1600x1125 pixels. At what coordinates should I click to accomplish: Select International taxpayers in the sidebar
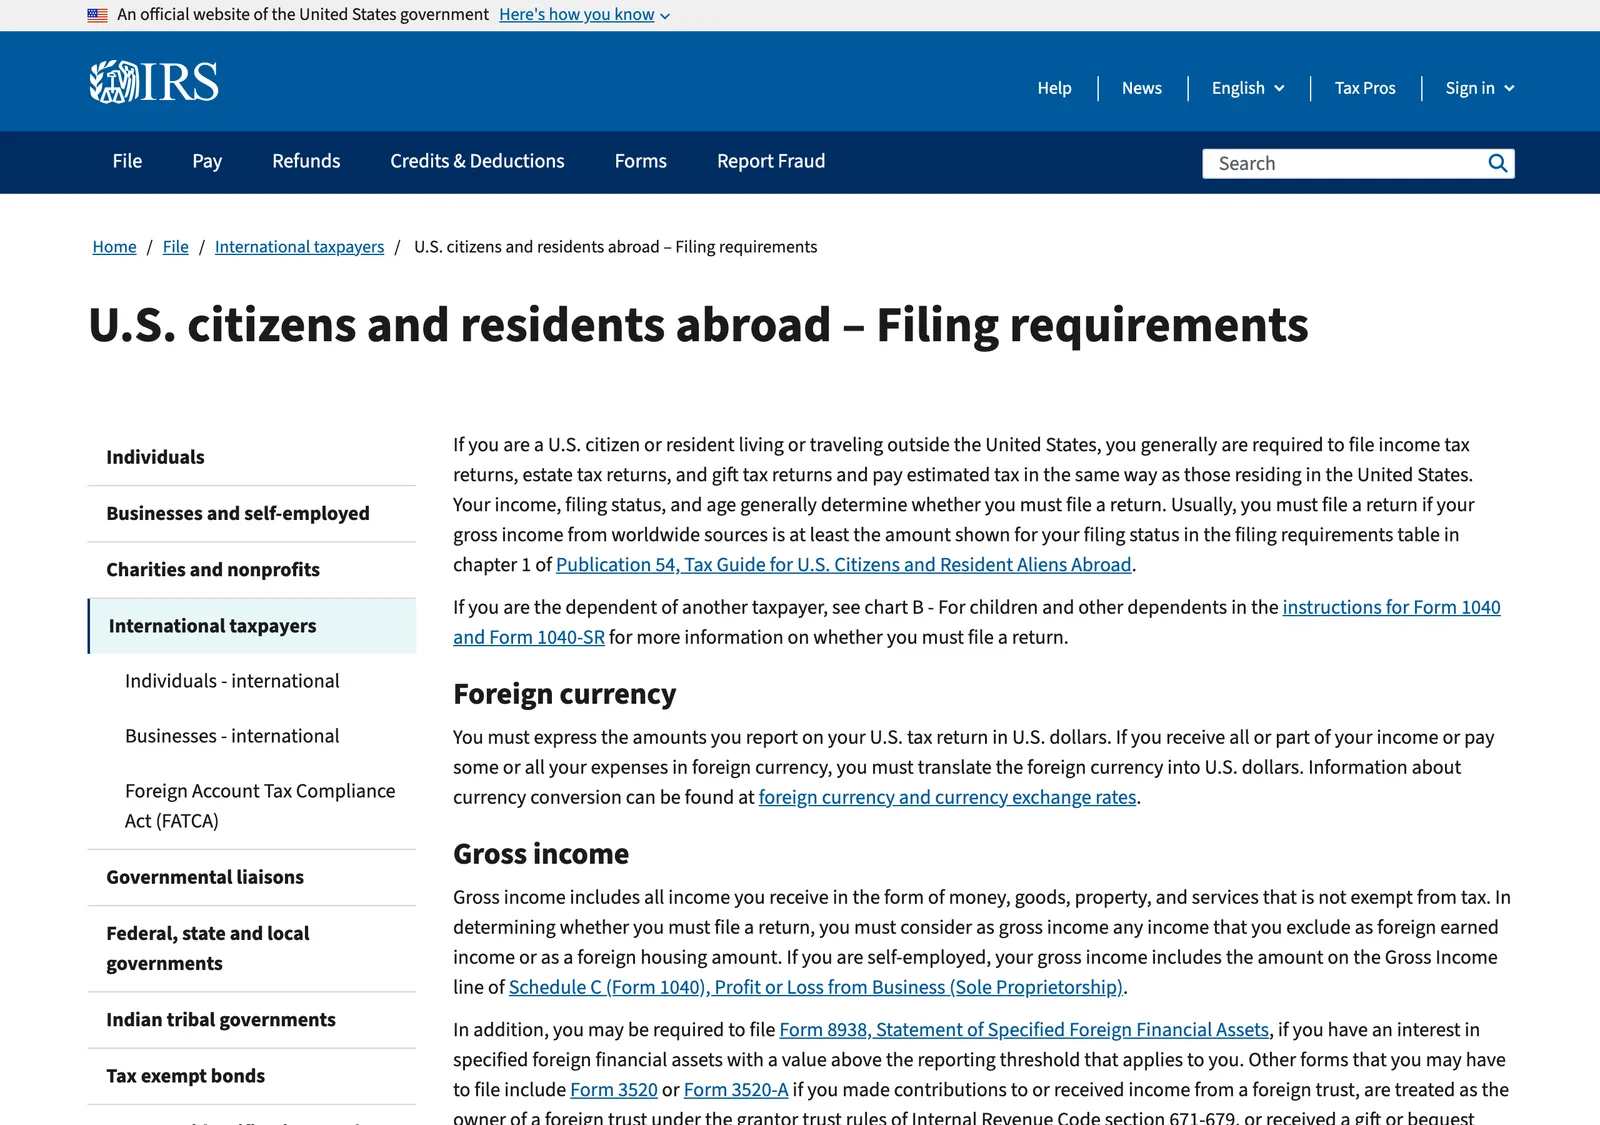coord(252,626)
